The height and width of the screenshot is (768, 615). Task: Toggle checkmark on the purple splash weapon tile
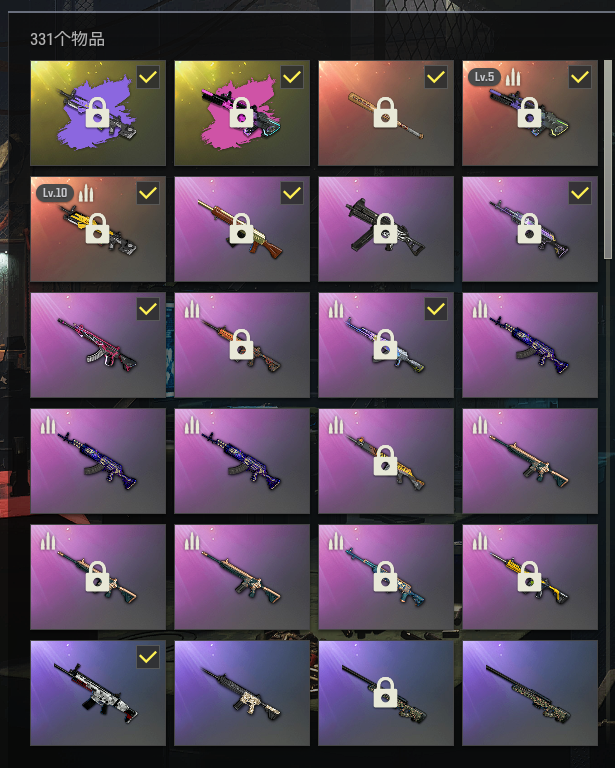148,77
